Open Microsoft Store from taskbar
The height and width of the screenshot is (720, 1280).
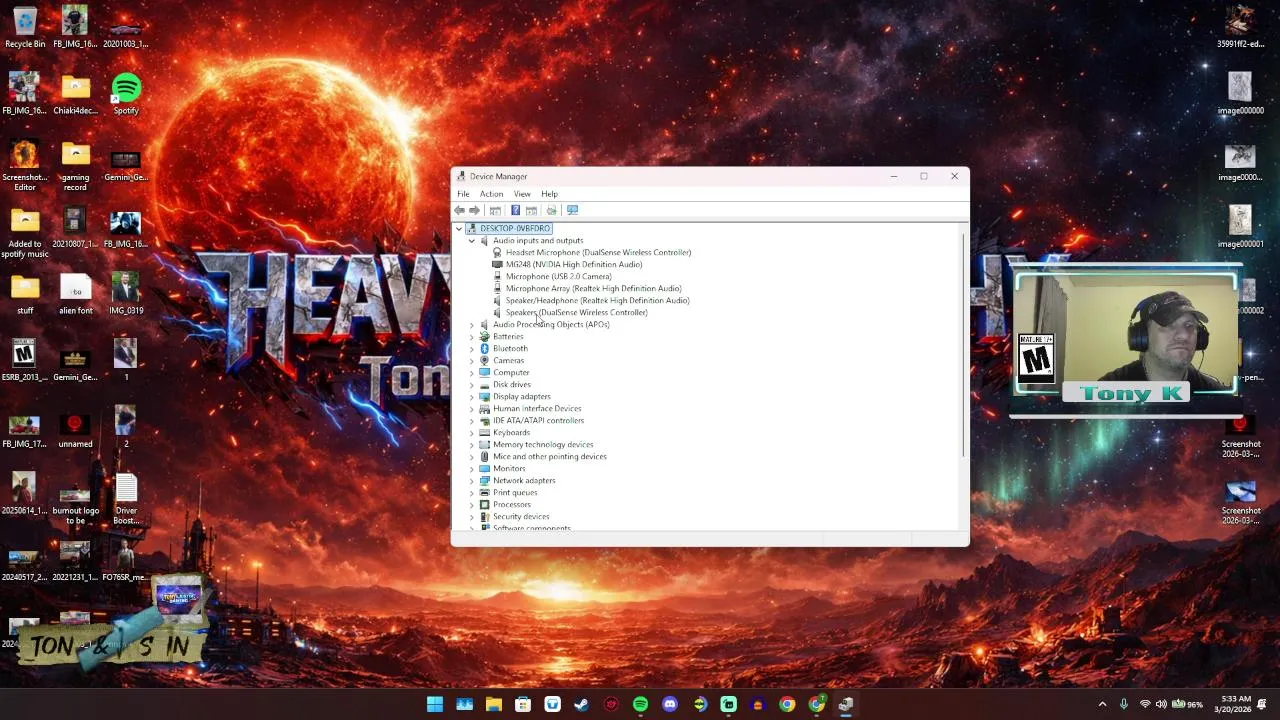point(523,705)
